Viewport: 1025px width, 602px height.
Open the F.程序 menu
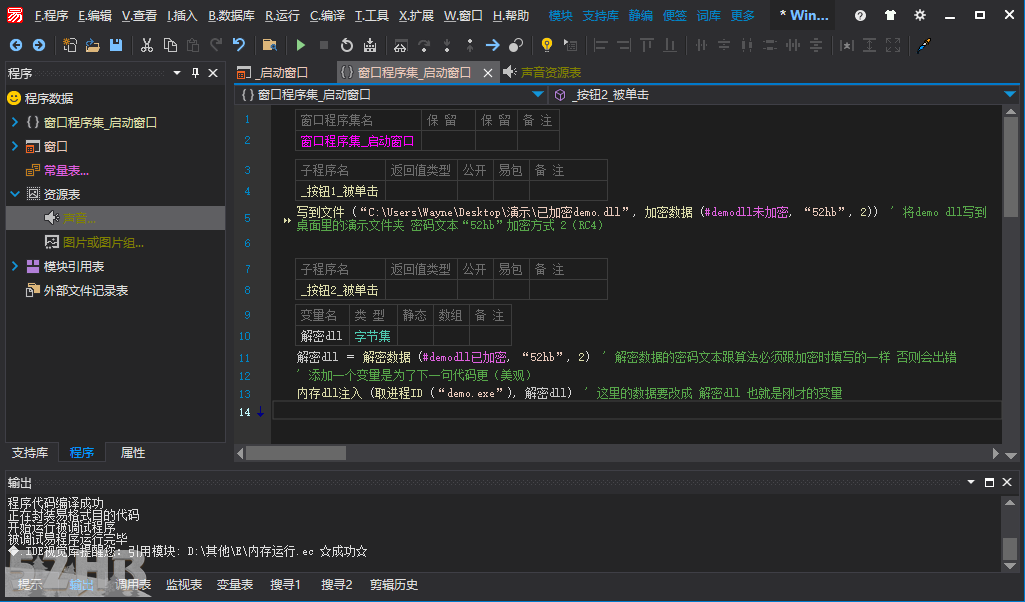point(51,15)
